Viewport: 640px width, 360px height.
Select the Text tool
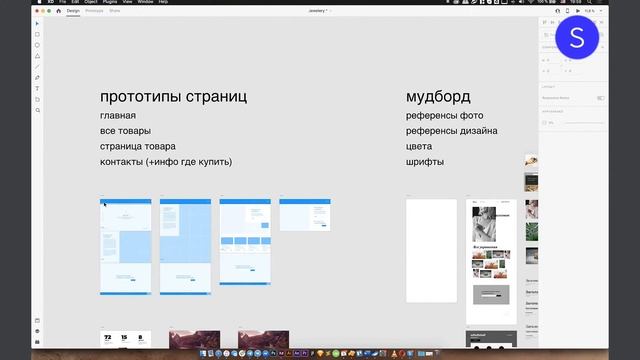pyautogui.click(x=37, y=89)
